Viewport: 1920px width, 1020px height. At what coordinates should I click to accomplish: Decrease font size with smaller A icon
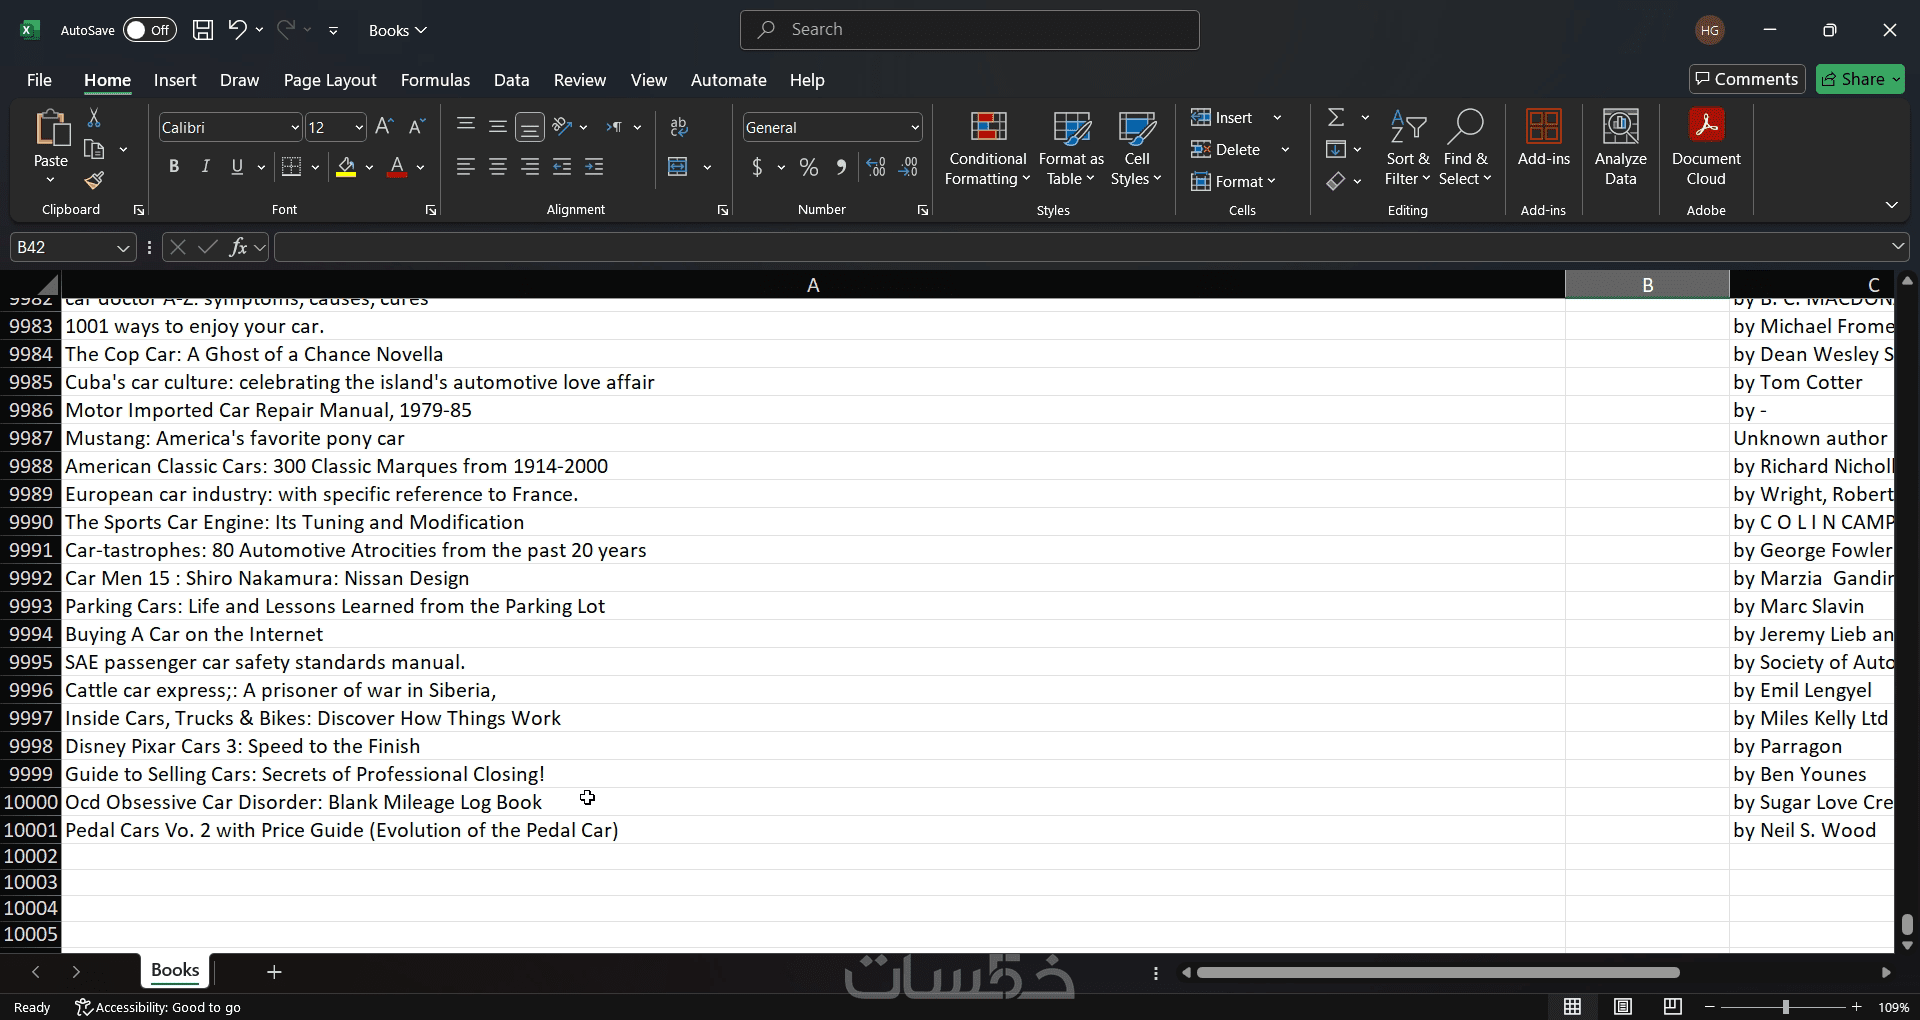tap(417, 127)
